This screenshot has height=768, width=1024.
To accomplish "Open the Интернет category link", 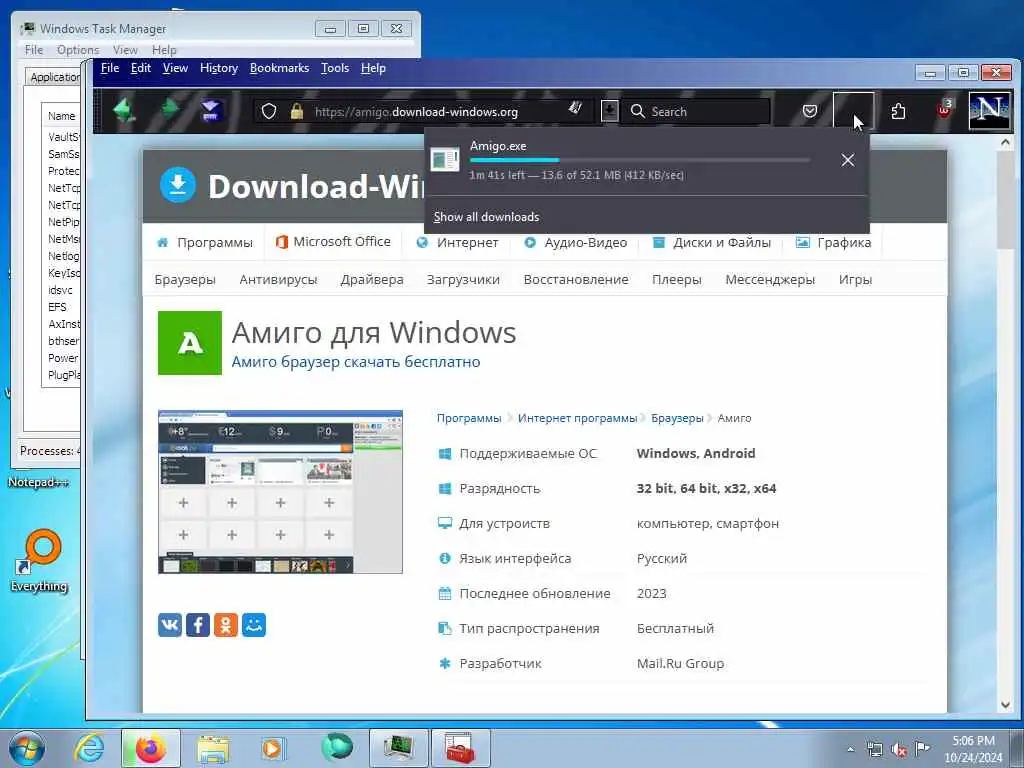I will click(457, 242).
